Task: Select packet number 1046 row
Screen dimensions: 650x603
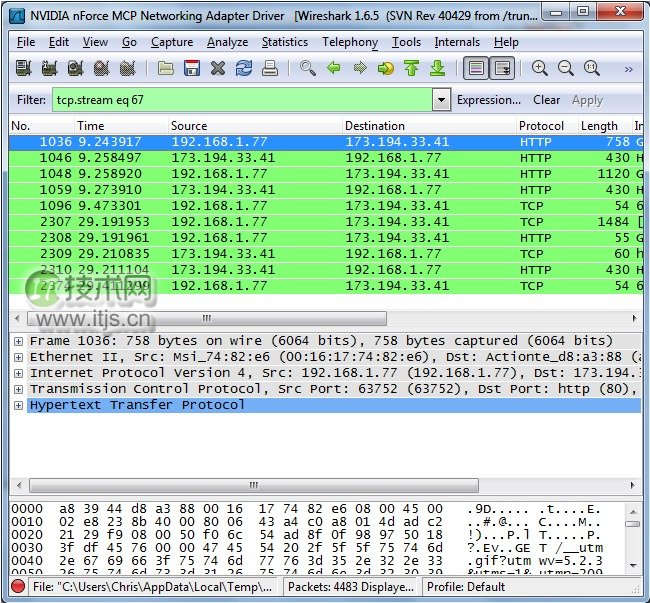Action: click(x=326, y=158)
